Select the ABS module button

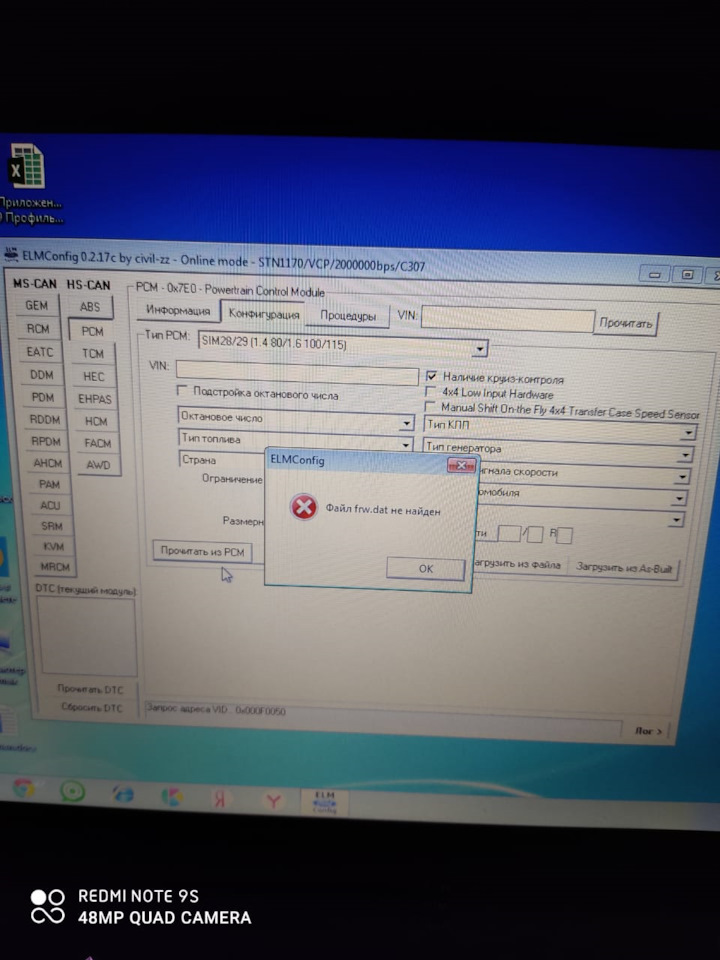point(90,307)
